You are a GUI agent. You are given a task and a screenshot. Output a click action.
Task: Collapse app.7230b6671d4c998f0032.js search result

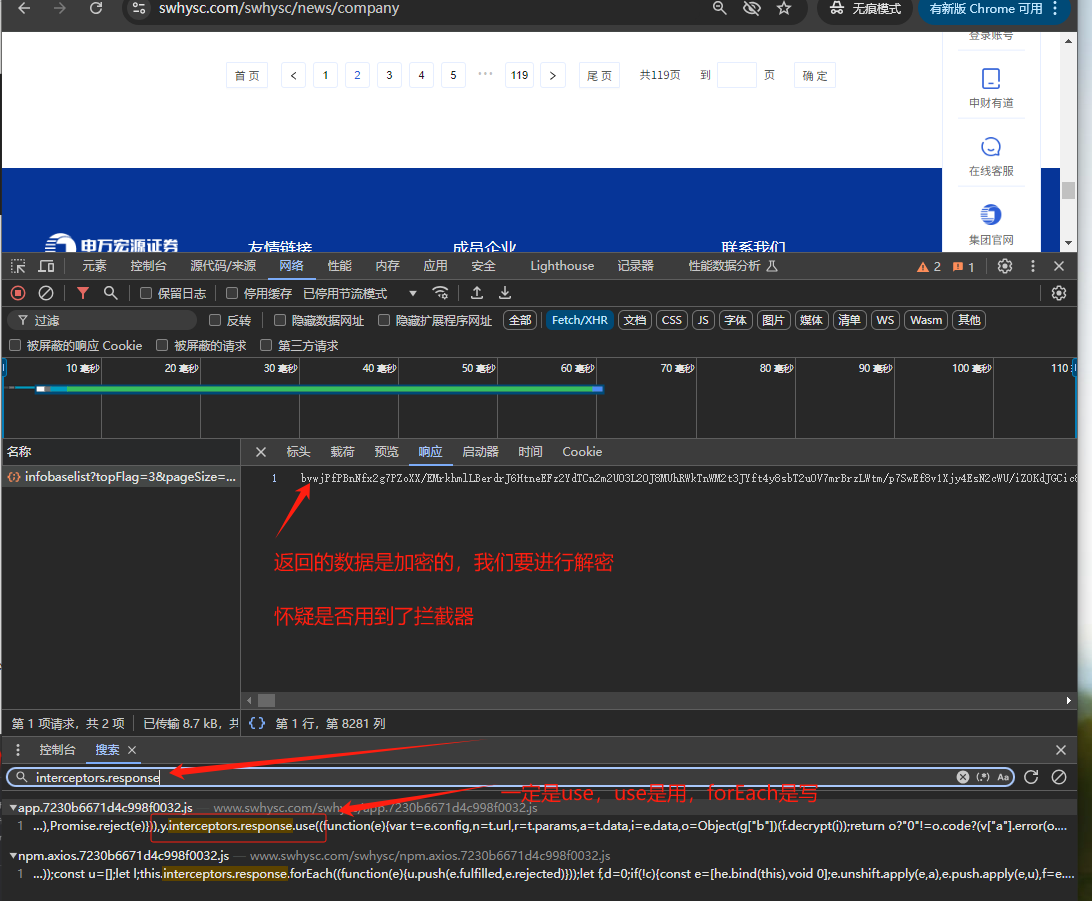pyautogui.click(x=13, y=808)
